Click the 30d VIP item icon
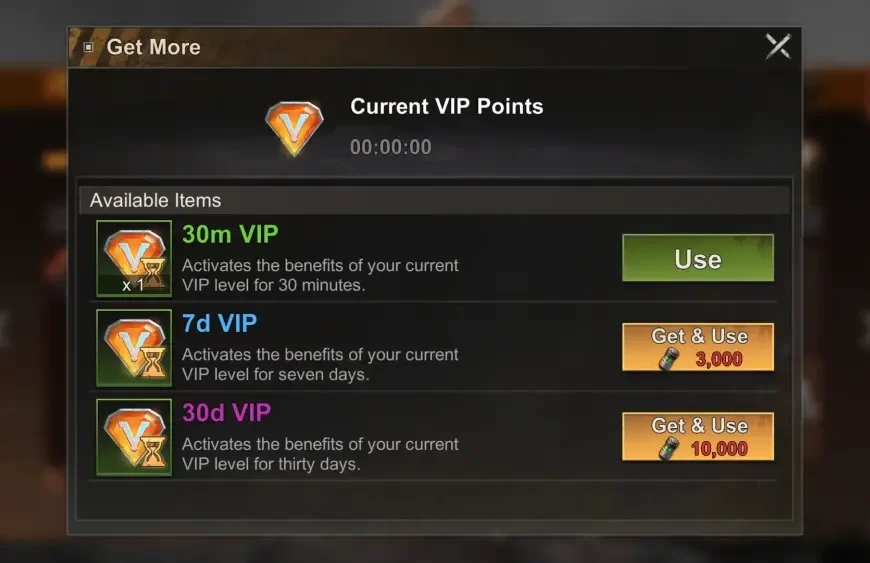The width and height of the screenshot is (870, 563). (134, 437)
